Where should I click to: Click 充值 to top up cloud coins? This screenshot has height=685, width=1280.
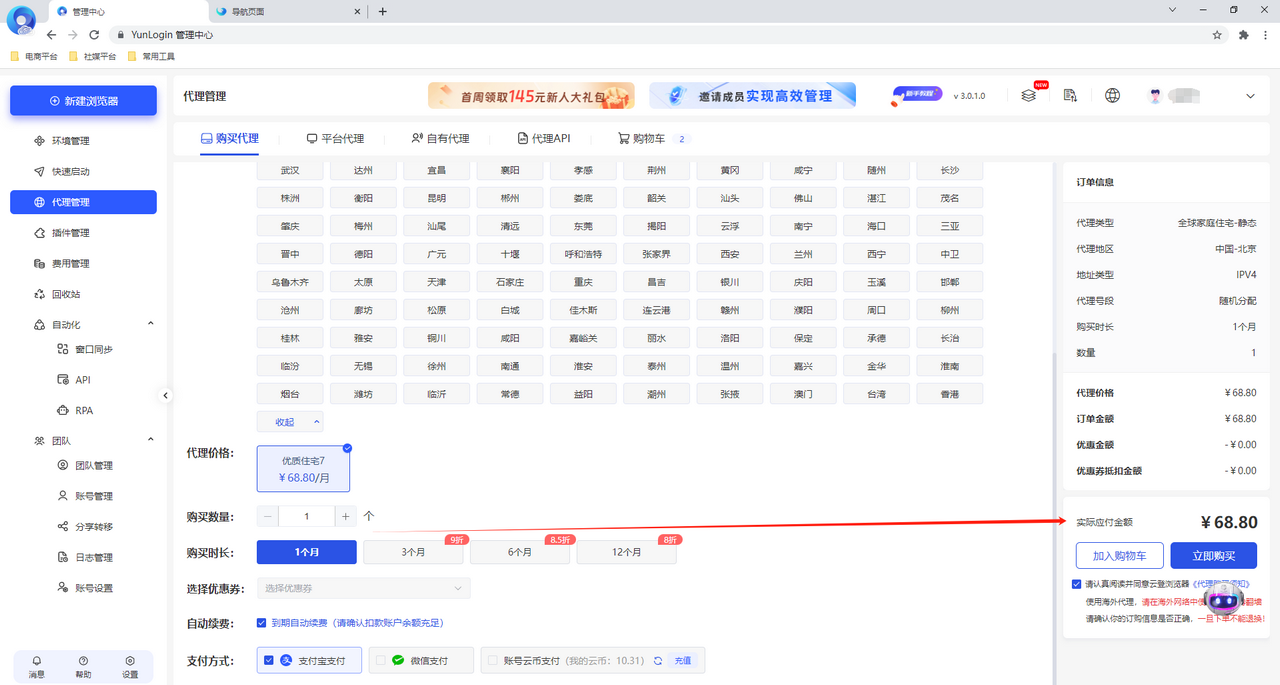coord(682,660)
